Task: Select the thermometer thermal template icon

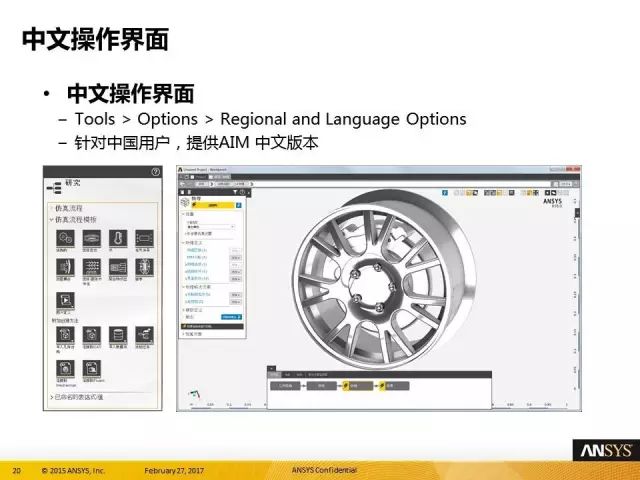Action: 118,238
